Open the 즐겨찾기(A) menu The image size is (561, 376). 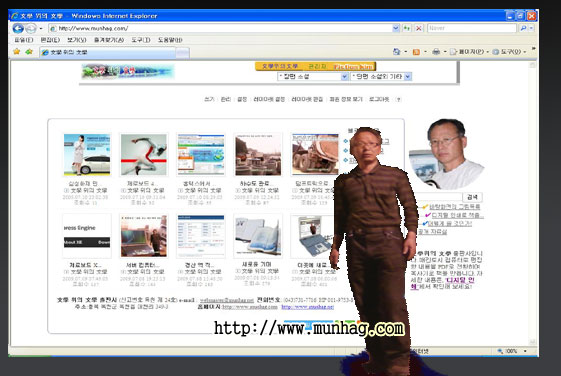tap(109, 40)
